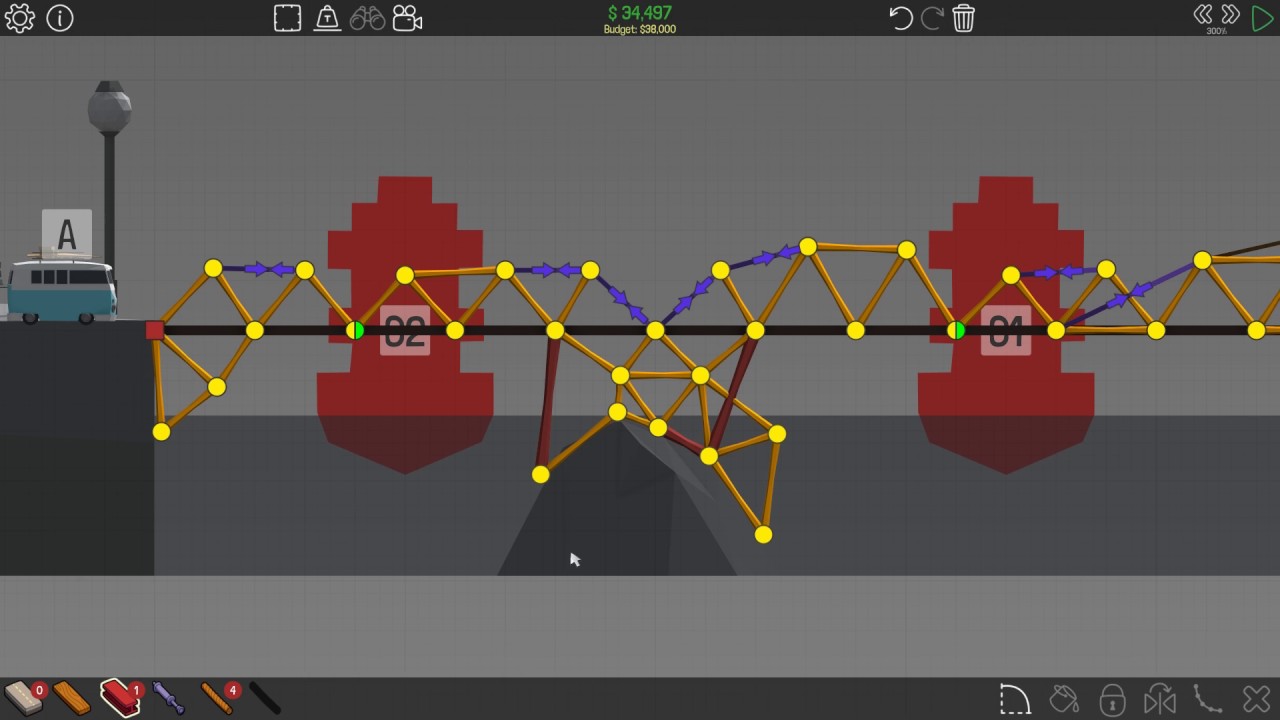Select the red steel material
Viewport: 1280px width, 720px height.
[121, 698]
